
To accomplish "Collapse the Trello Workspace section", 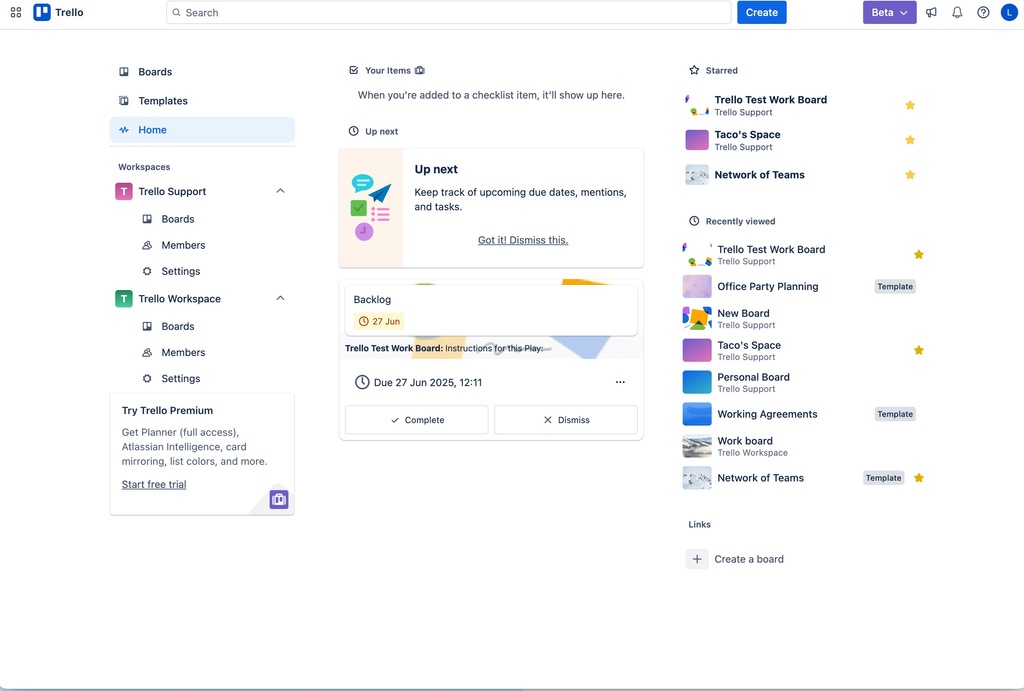I will tap(280, 298).
